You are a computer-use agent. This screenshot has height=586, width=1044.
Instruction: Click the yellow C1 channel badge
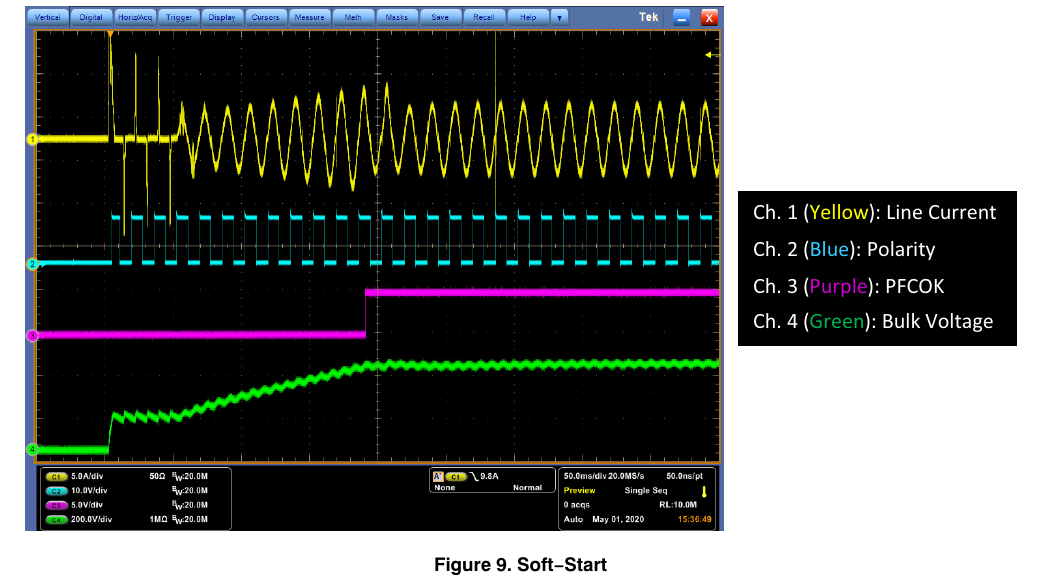[x=56, y=477]
